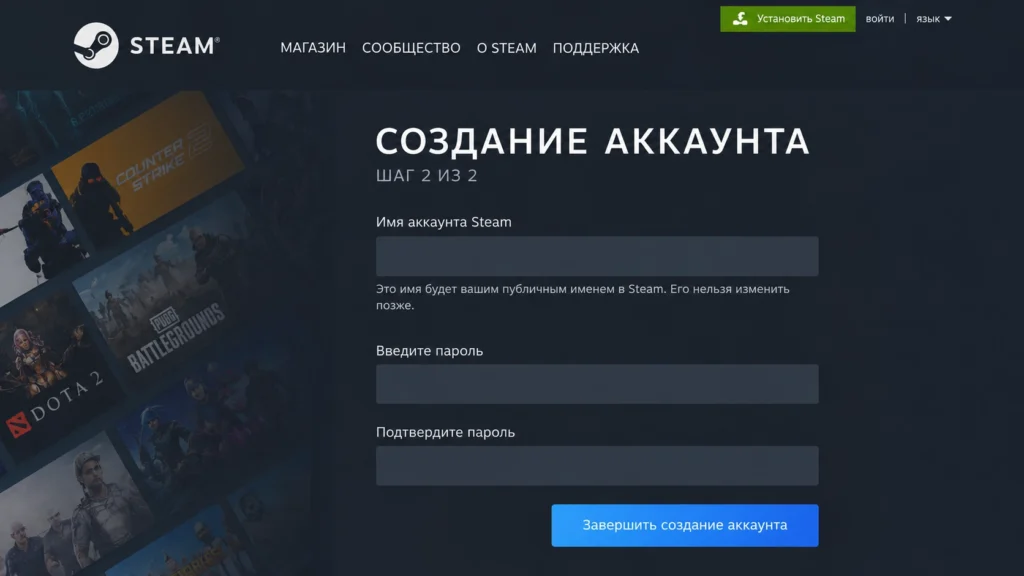Click the Steam logo icon
The width and height of the screenshot is (1024, 576).
(96, 46)
